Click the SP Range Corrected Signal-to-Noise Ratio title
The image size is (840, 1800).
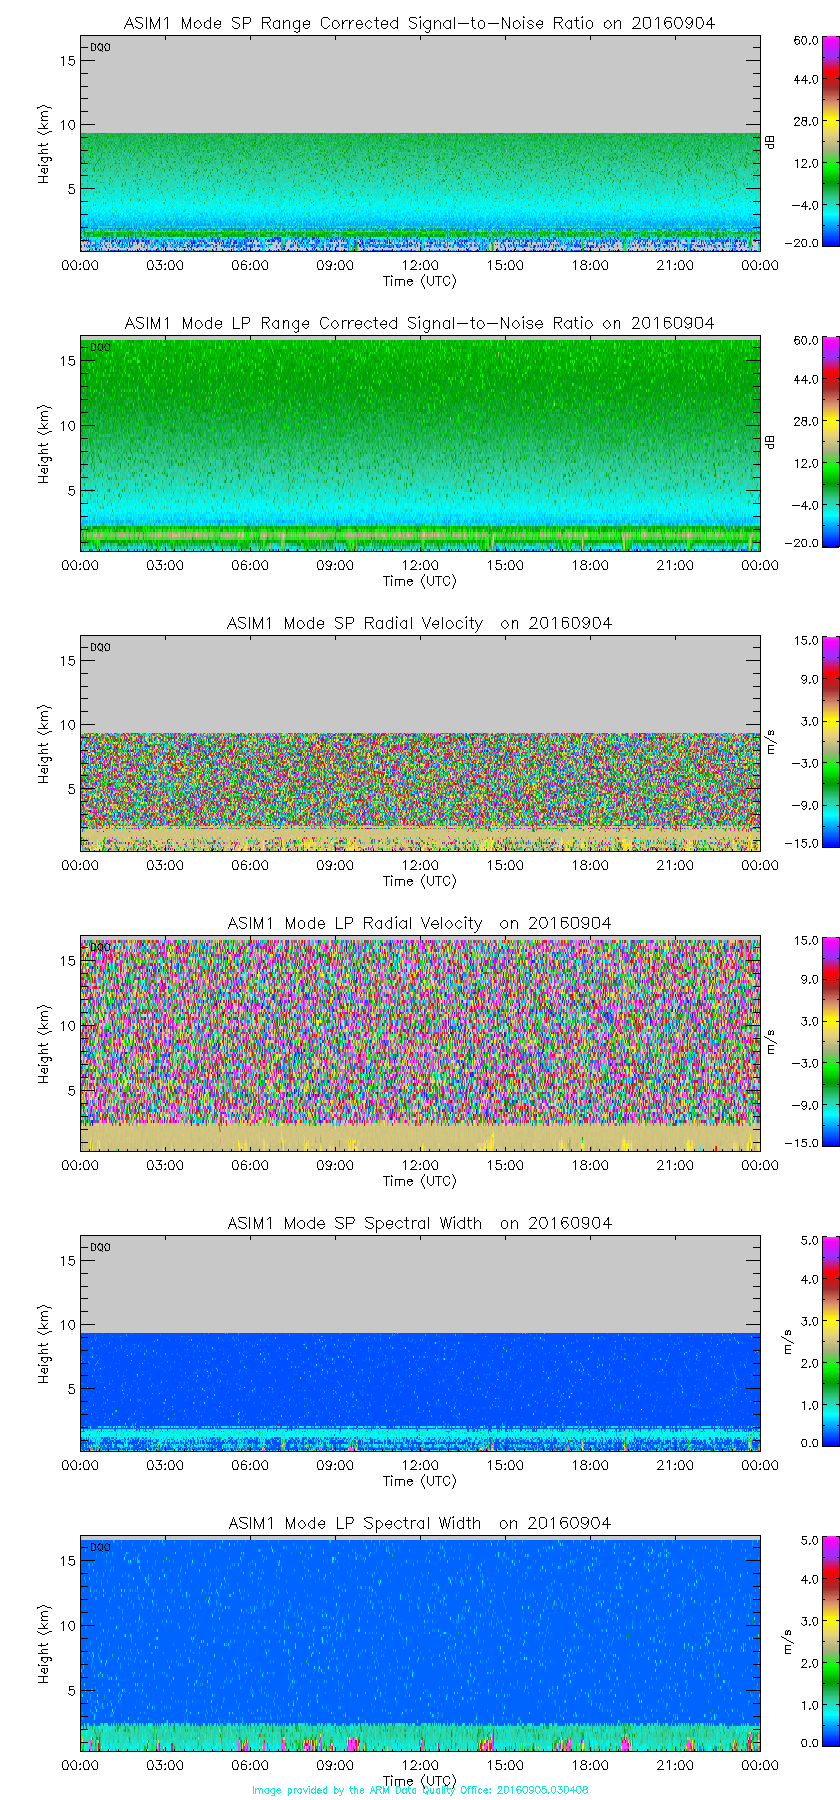419,23
